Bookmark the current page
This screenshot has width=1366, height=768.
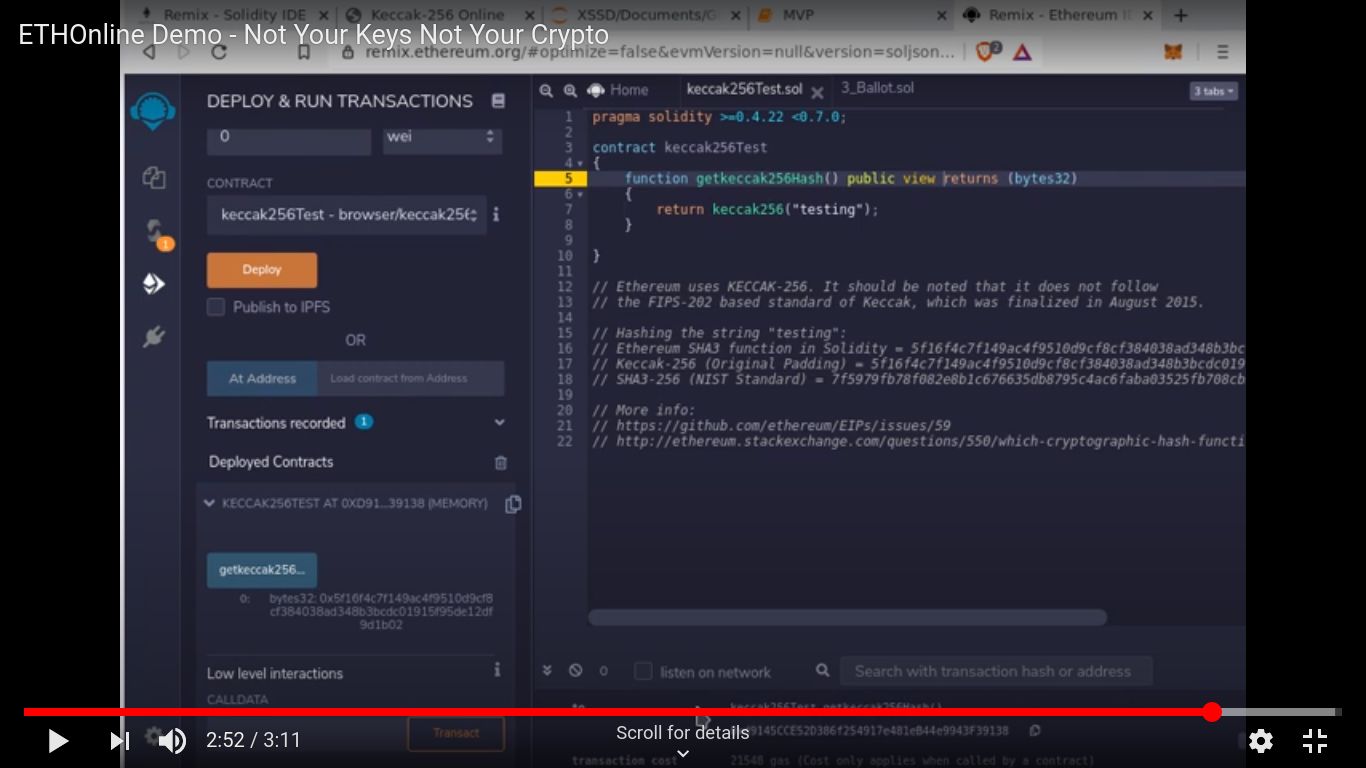pyautogui.click(x=304, y=52)
